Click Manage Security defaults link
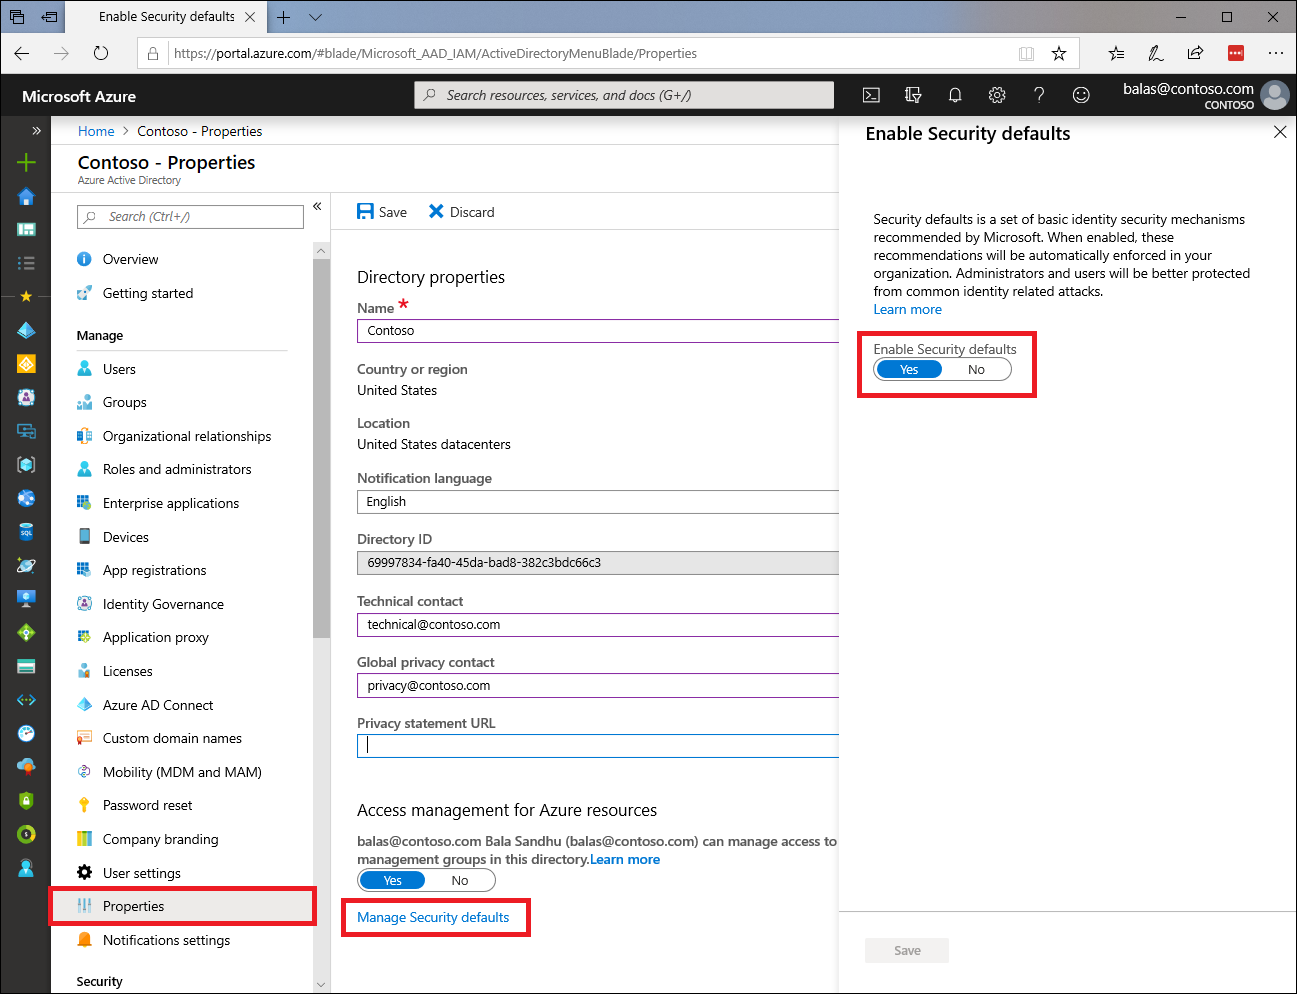The image size is (1297, 994). pyautogui.click(x=435, y=917)
